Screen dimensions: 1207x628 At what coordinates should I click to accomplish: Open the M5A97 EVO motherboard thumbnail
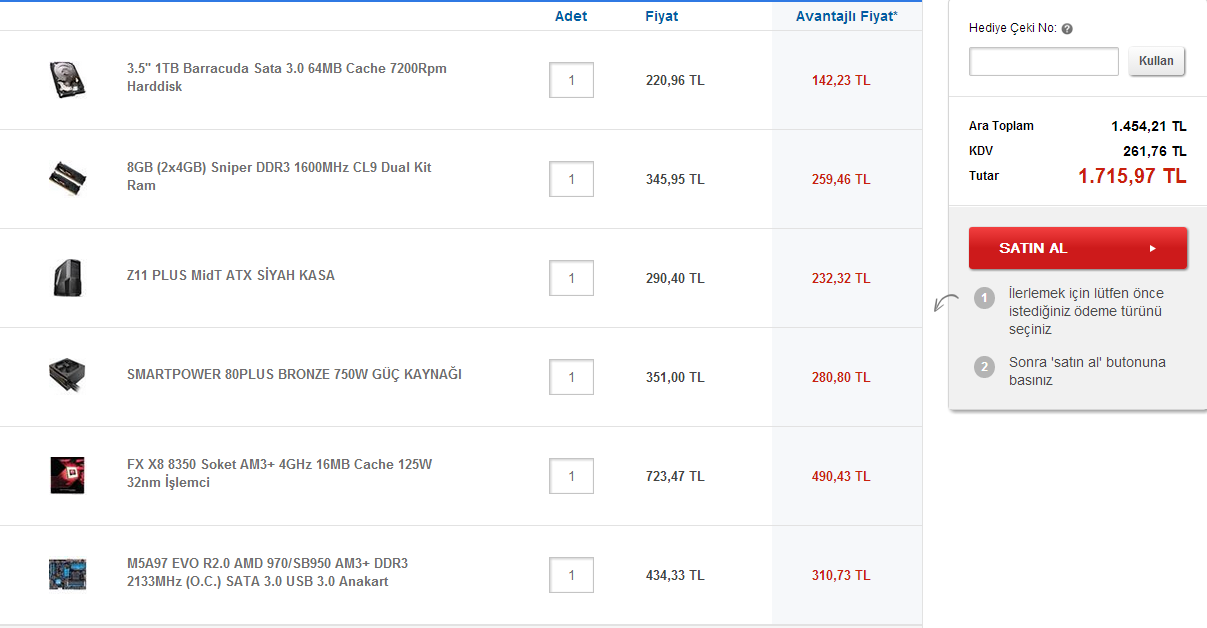68,574
